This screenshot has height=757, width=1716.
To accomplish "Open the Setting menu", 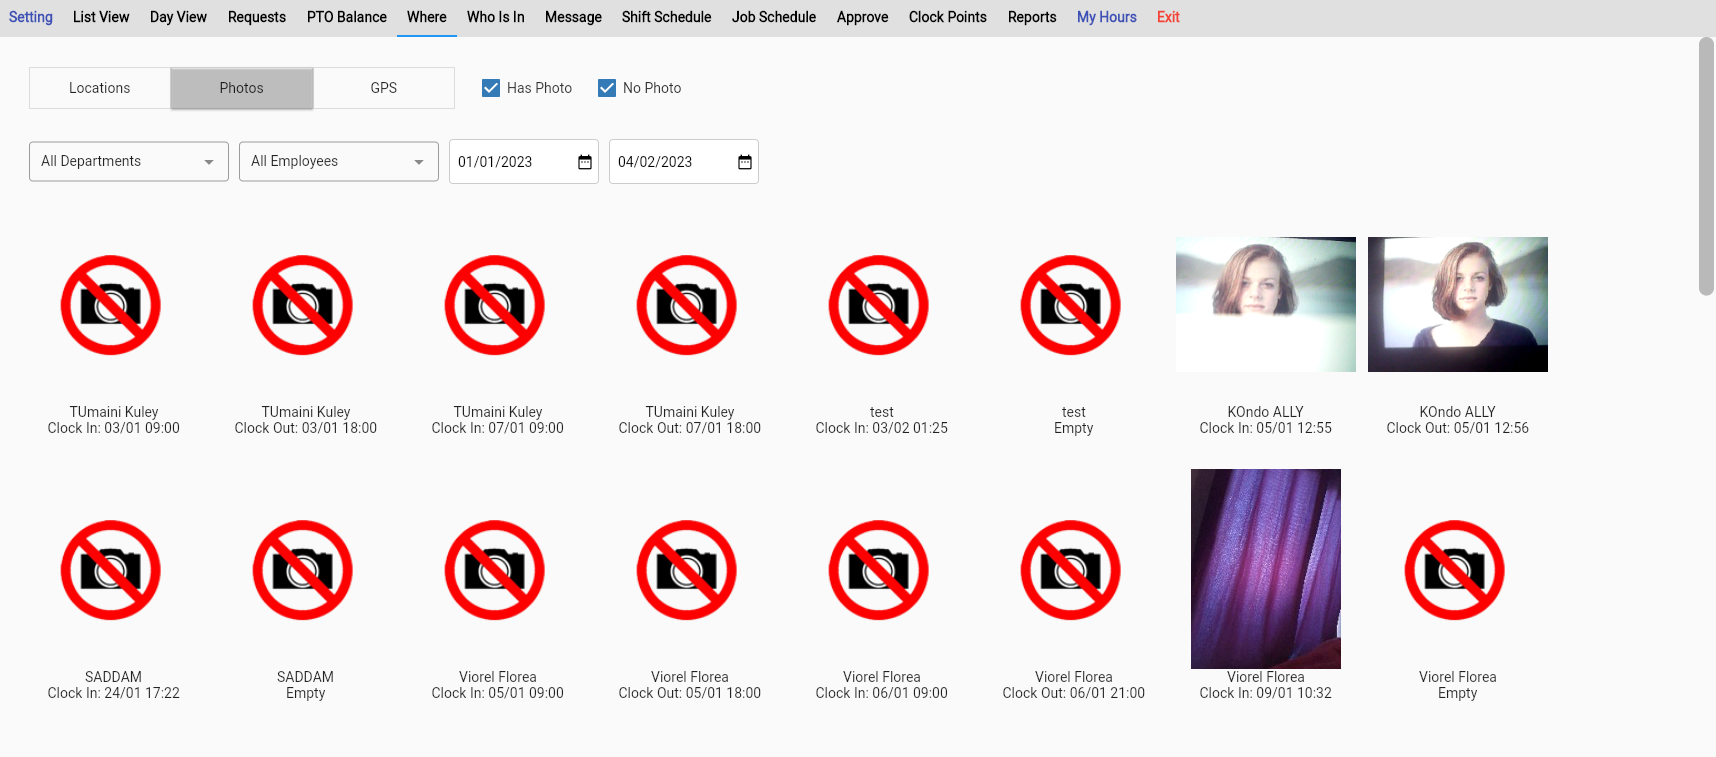I will pos(31,17).
